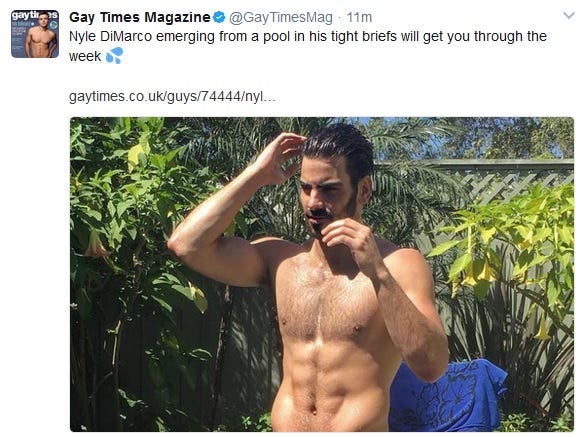The width and height of the screenshot is (587, 437).
Task: Click the shirtless figure in avatar thumbnail
Action: (39, 39)
